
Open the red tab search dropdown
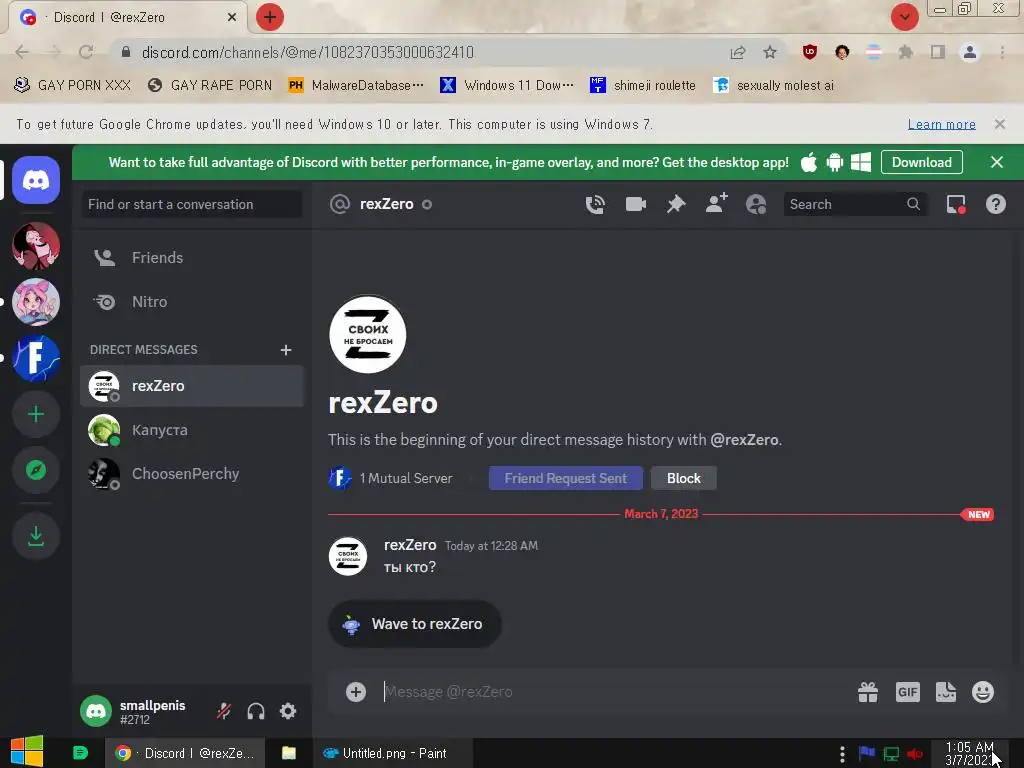pos(904,17)
